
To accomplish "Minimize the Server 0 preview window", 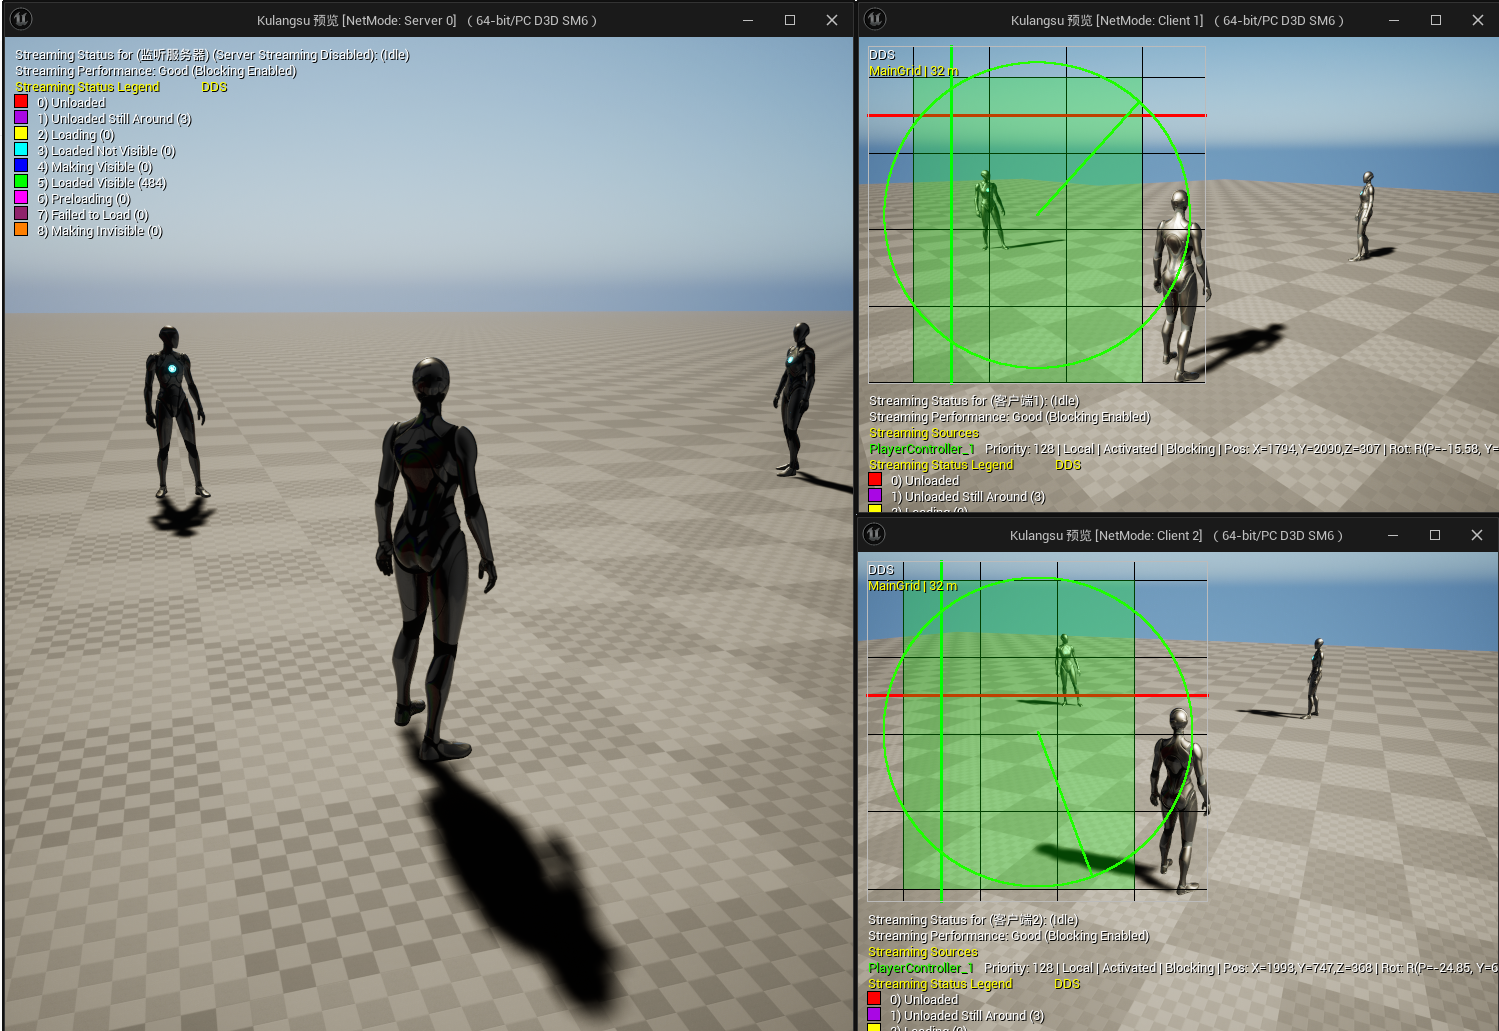I will [748, 20].
